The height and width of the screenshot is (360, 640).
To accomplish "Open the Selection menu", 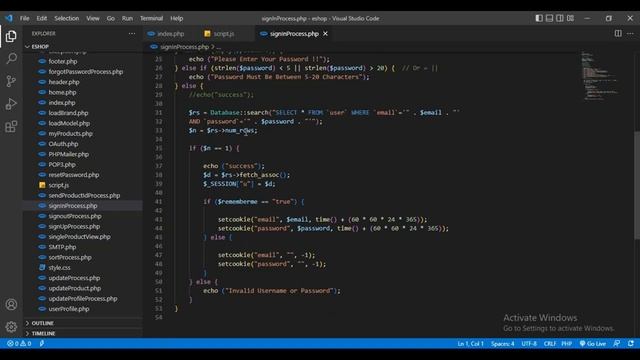I will pos(67,18).
